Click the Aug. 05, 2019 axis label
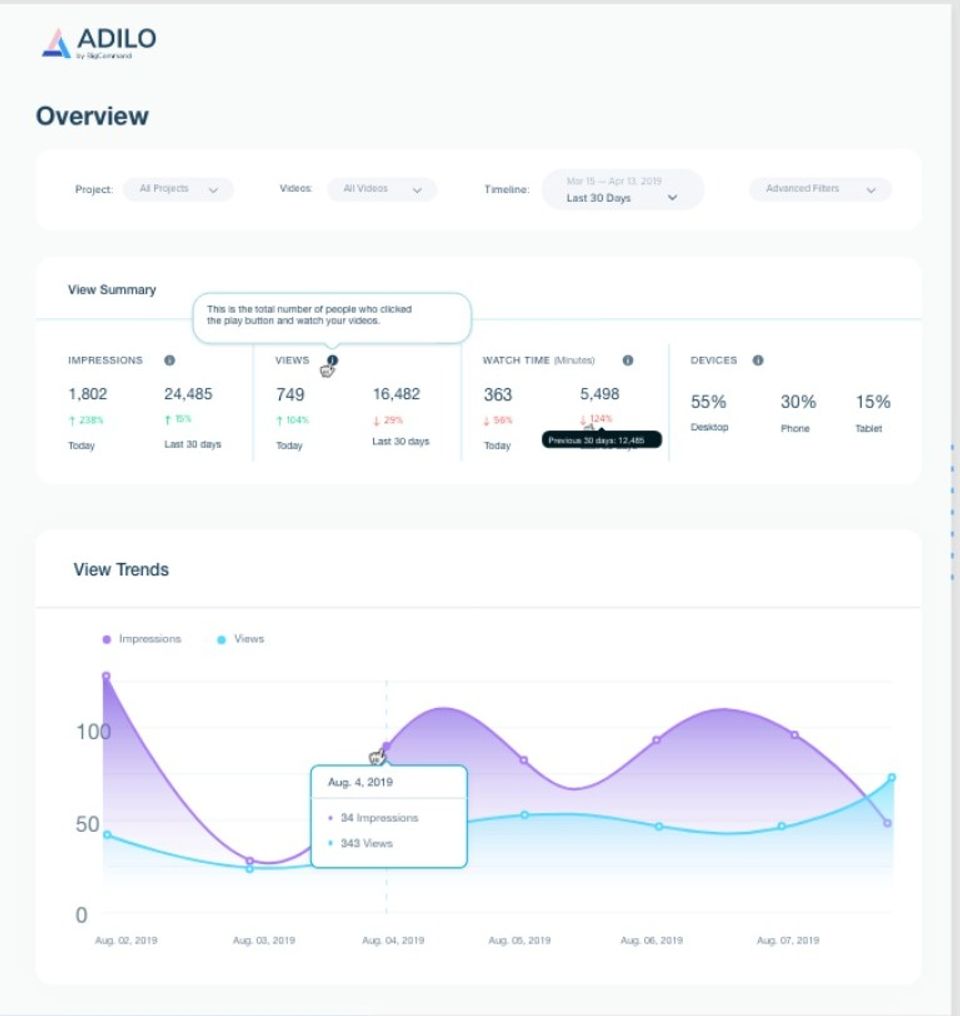The width and height of the screenshot is (960, 1016). (x=520, y=940)
